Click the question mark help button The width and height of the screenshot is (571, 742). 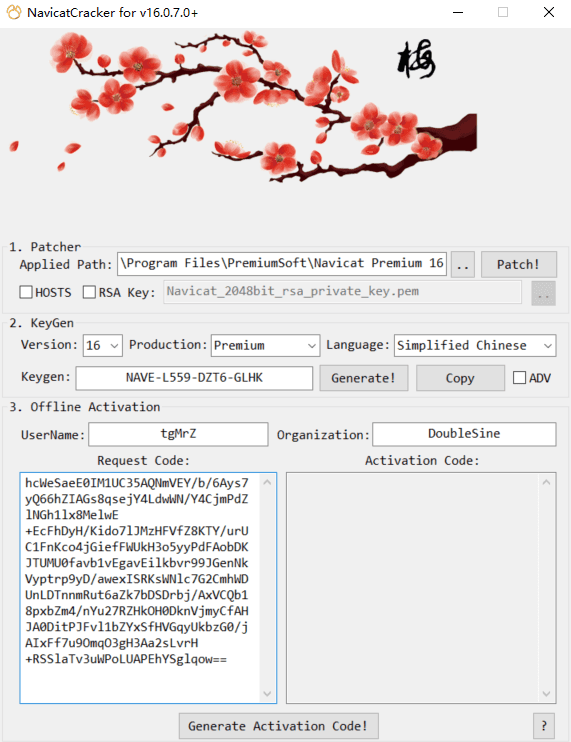[x=544, y=726]
